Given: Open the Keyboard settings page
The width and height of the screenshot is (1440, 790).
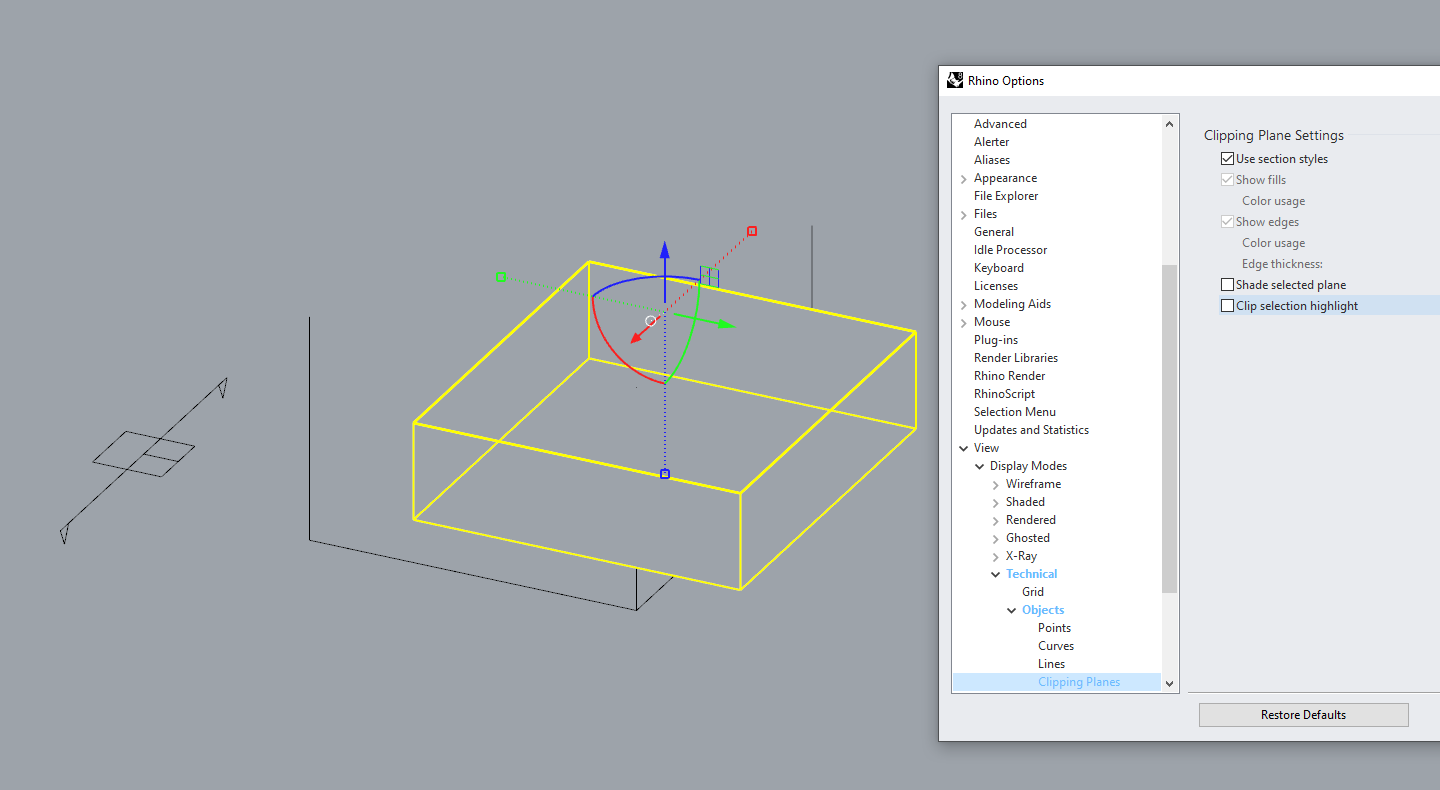Looking at the screenshot, I should 998,267.
